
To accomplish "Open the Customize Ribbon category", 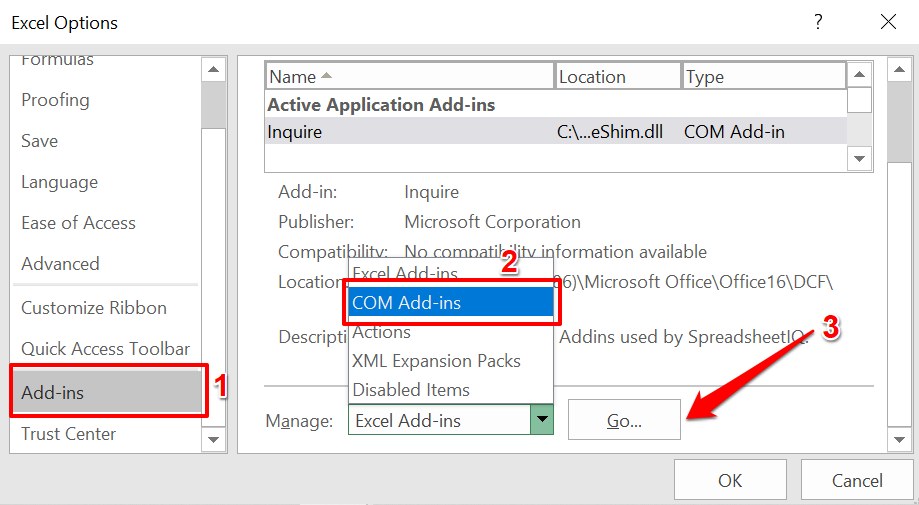I will click(94, 308).
